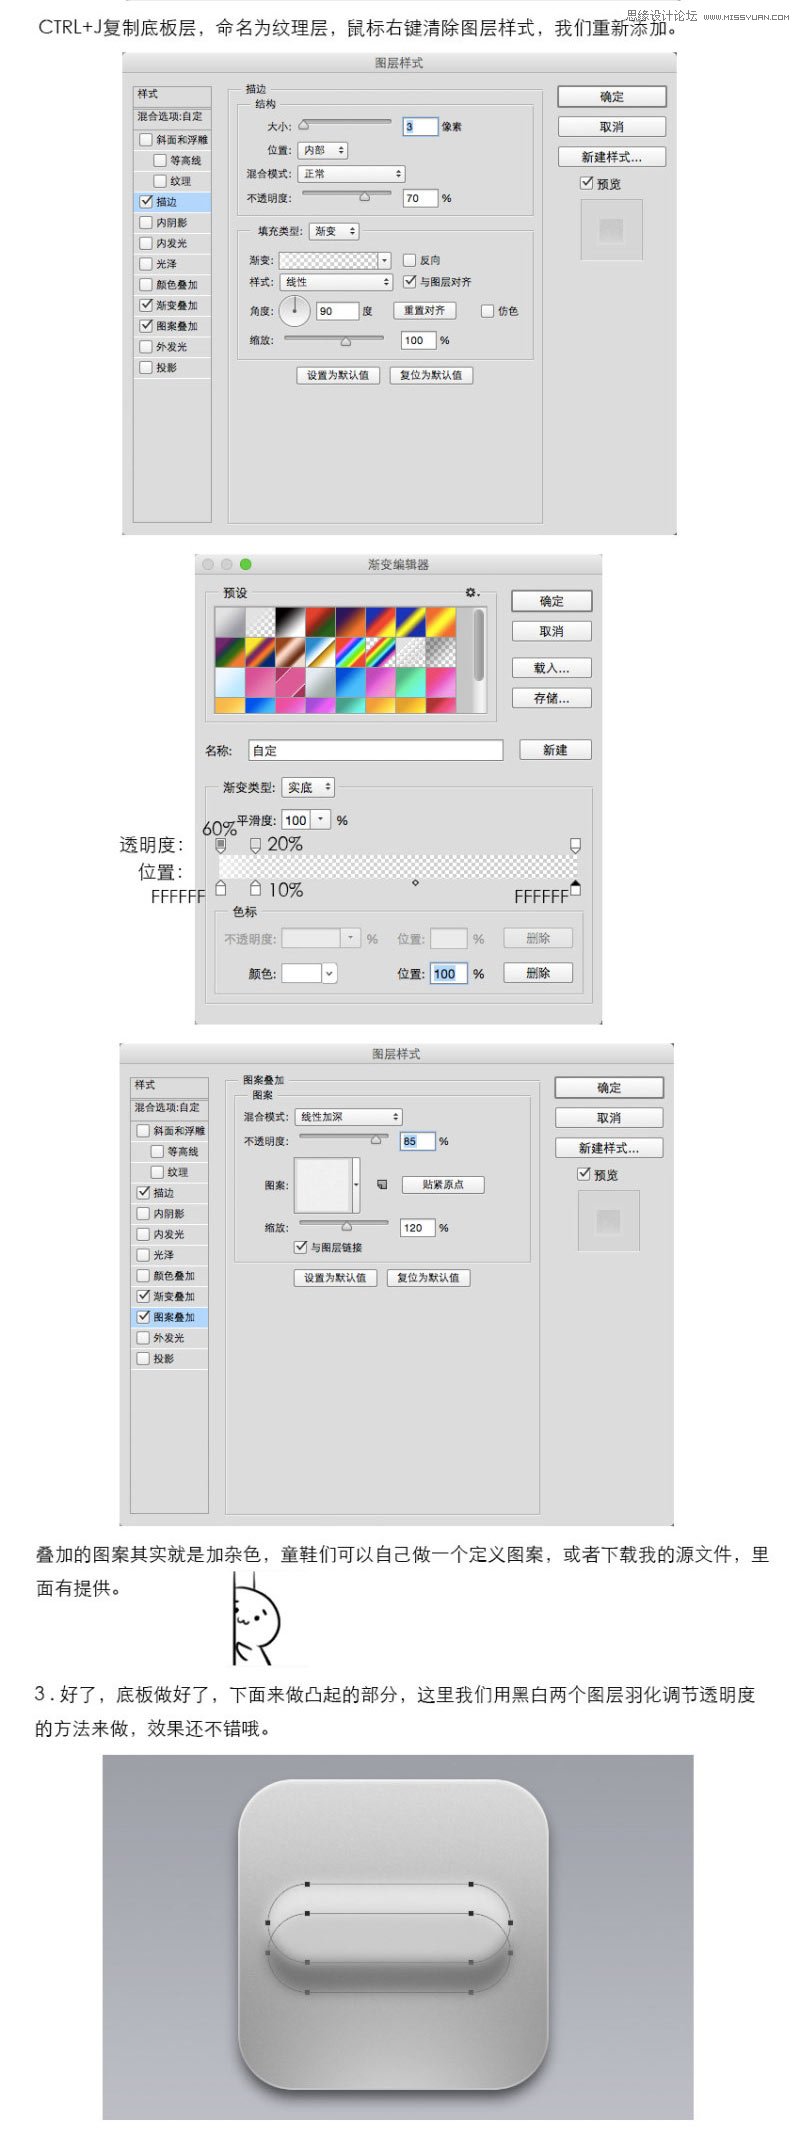800x2142 pixels.
Task: Select the black-to-white gradient preset
Action: pyautogui.click(x=290, y=622)
